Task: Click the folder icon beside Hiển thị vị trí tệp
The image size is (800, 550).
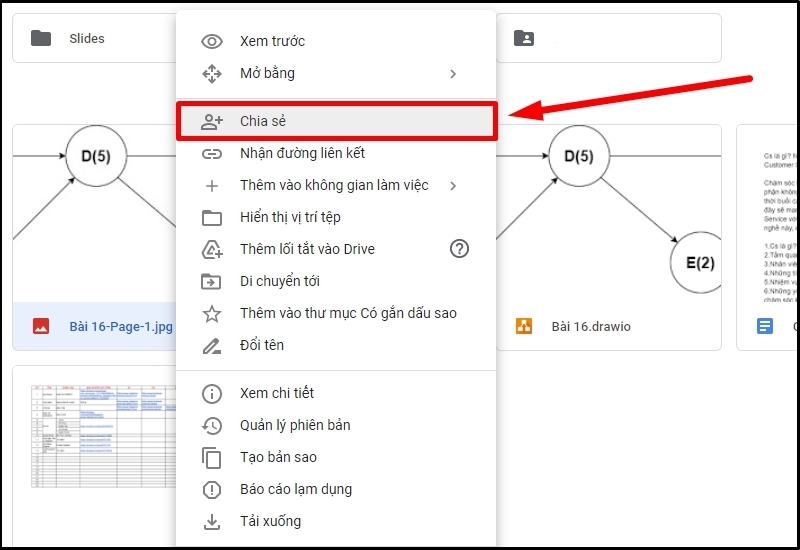Action: tap(212, 218)
